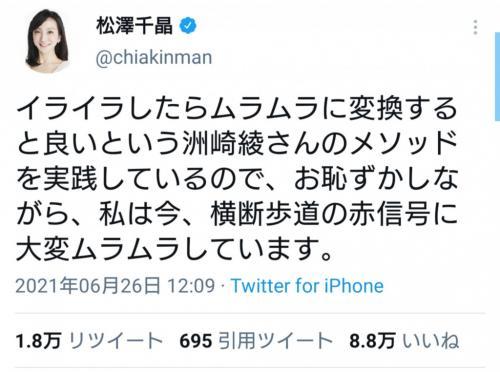Click the tweet line starting イライラしたら

(236, 109)
